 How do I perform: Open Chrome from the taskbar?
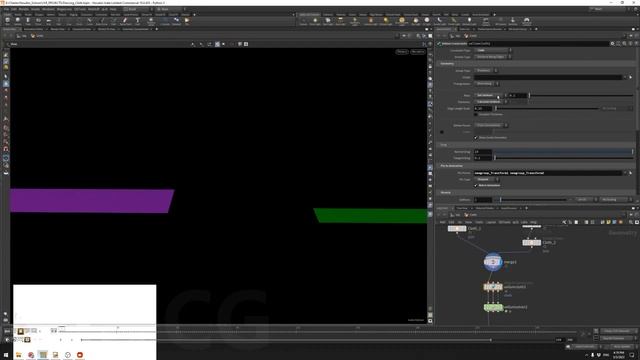[31, 355]
